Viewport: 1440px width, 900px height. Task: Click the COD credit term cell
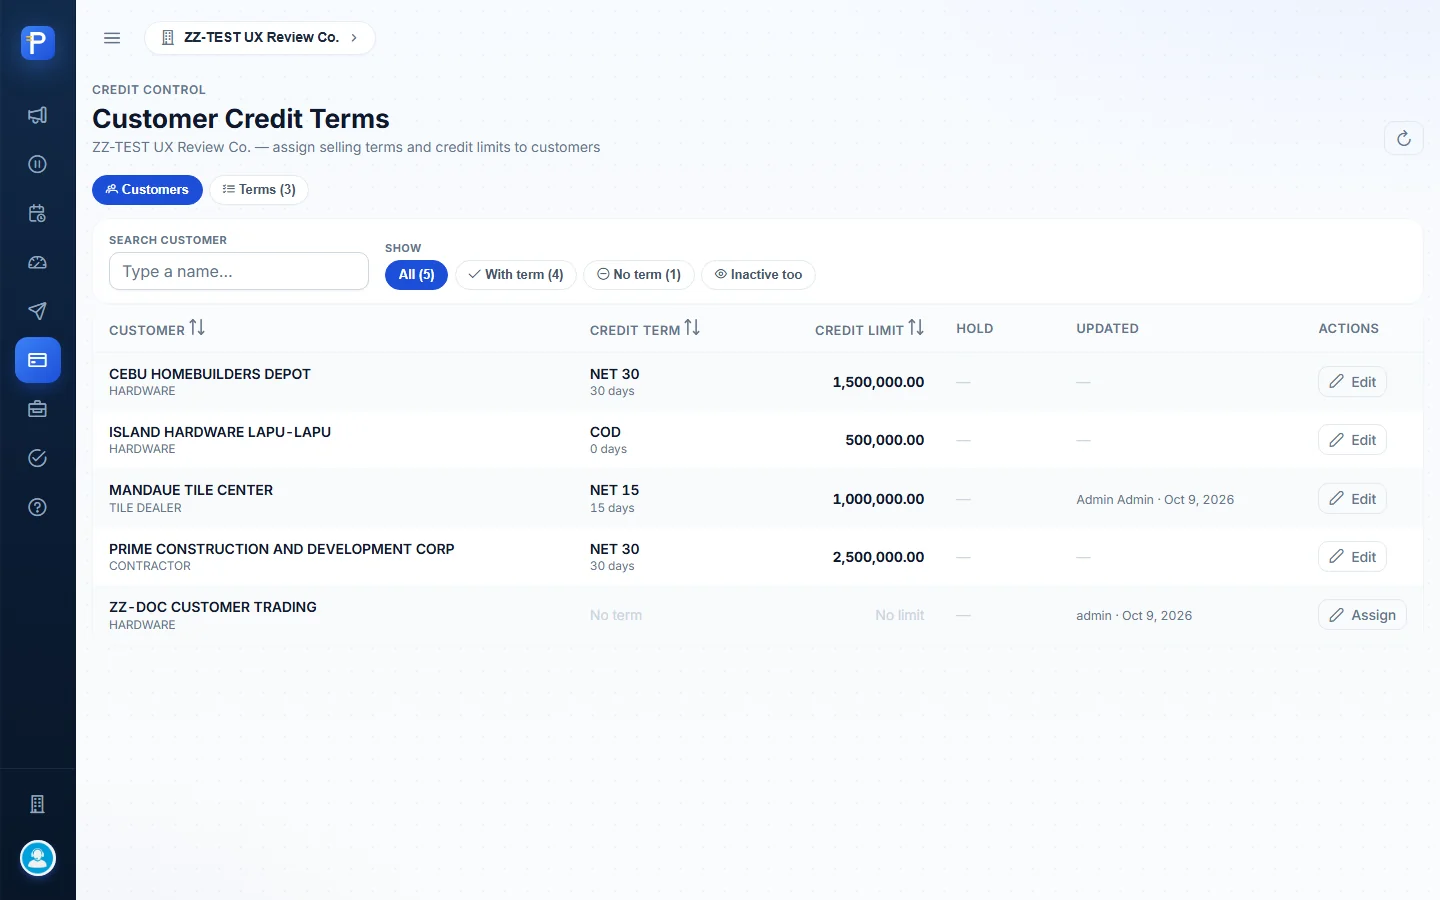pos(605,432)
